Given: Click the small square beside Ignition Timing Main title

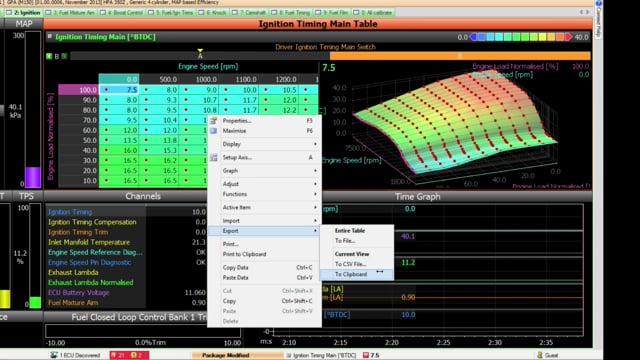Looking at the screenshot, I should coord(49,37).
